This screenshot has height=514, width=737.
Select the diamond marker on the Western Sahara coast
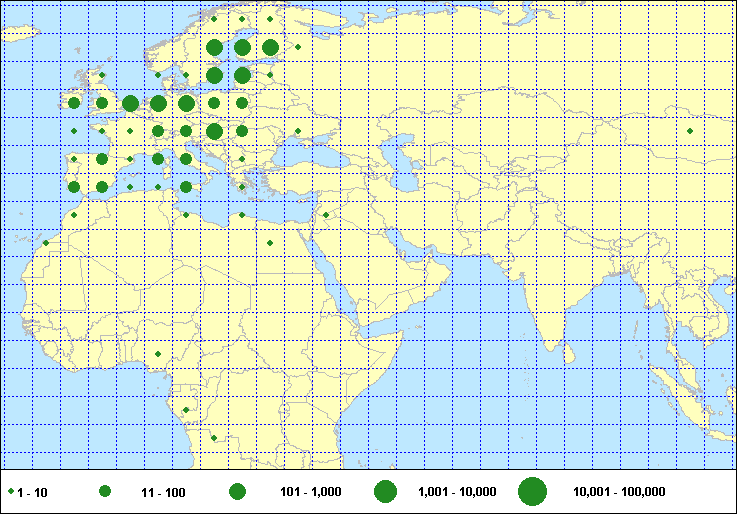pyautogui.click(x=45, y=242)
